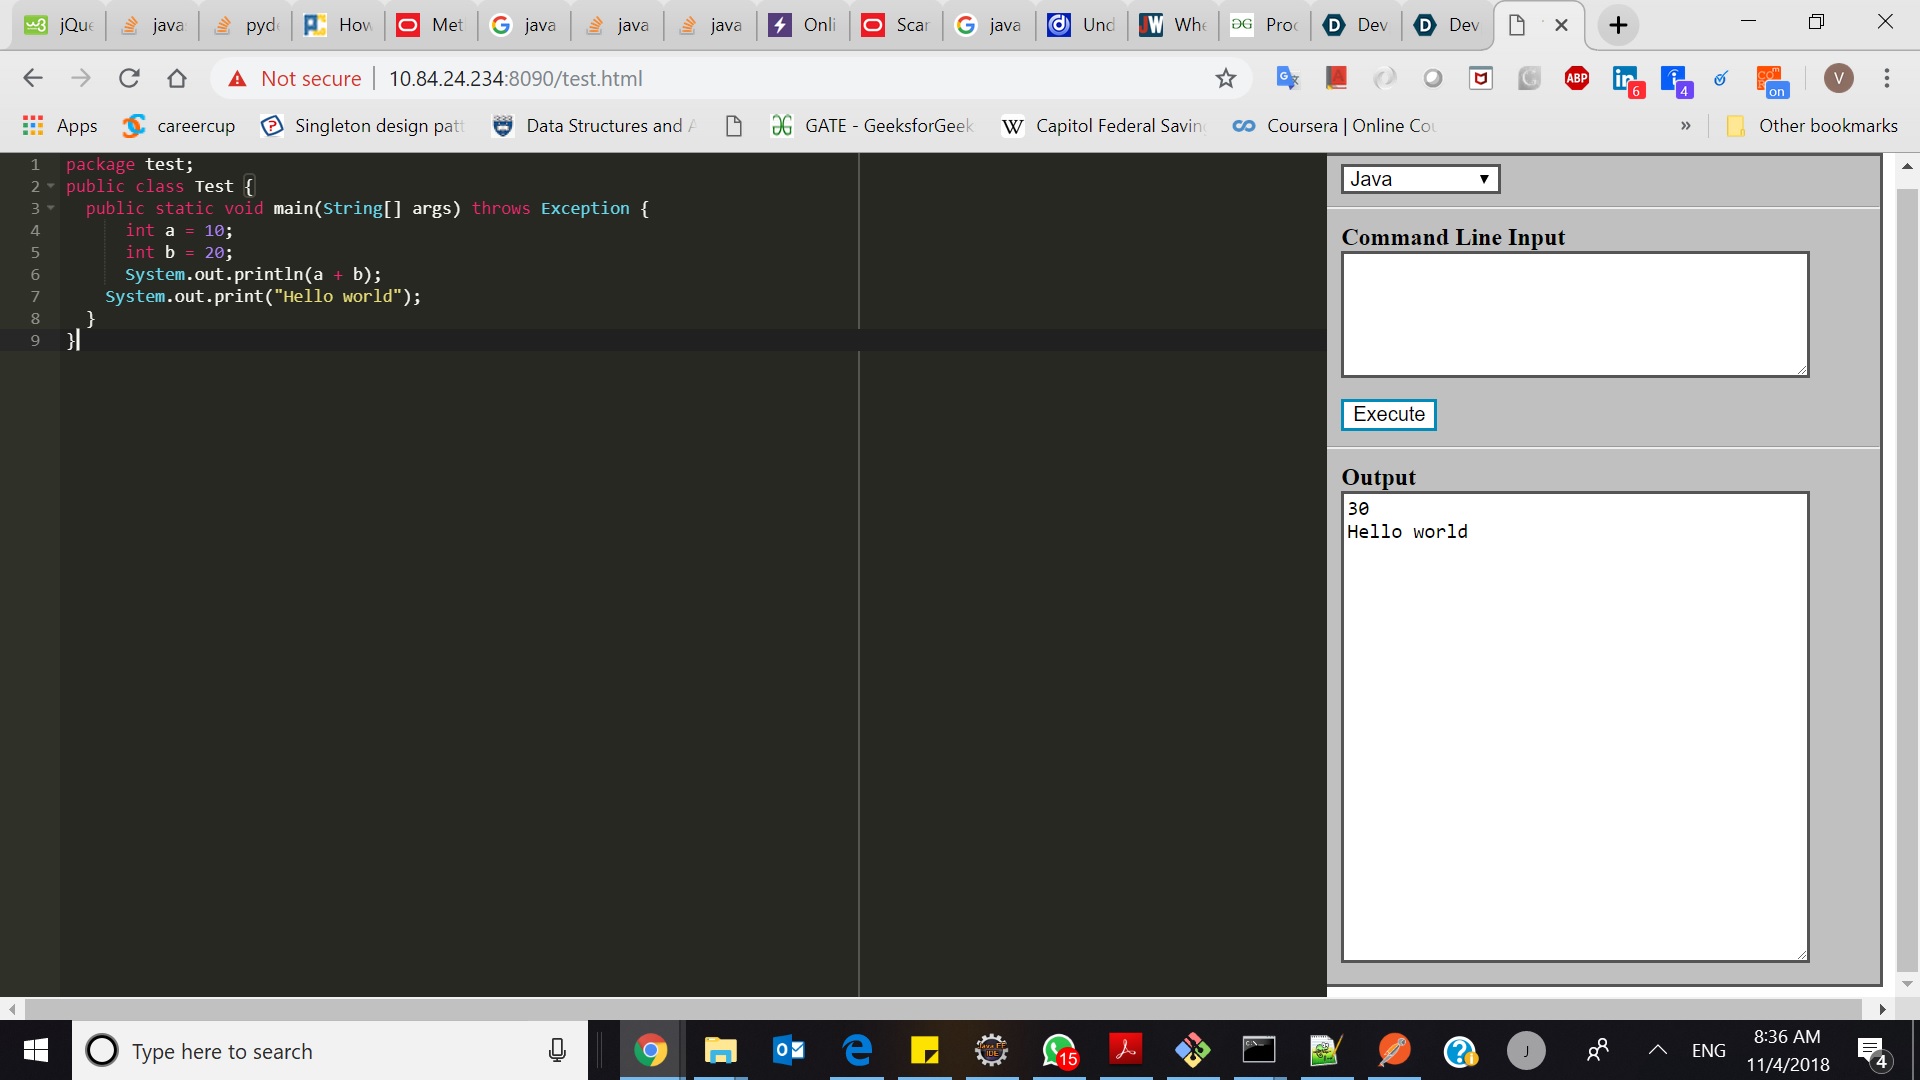1920x1080 pixels.
Task: Switch to the jQuery browser tab
Action: (60, 25)
